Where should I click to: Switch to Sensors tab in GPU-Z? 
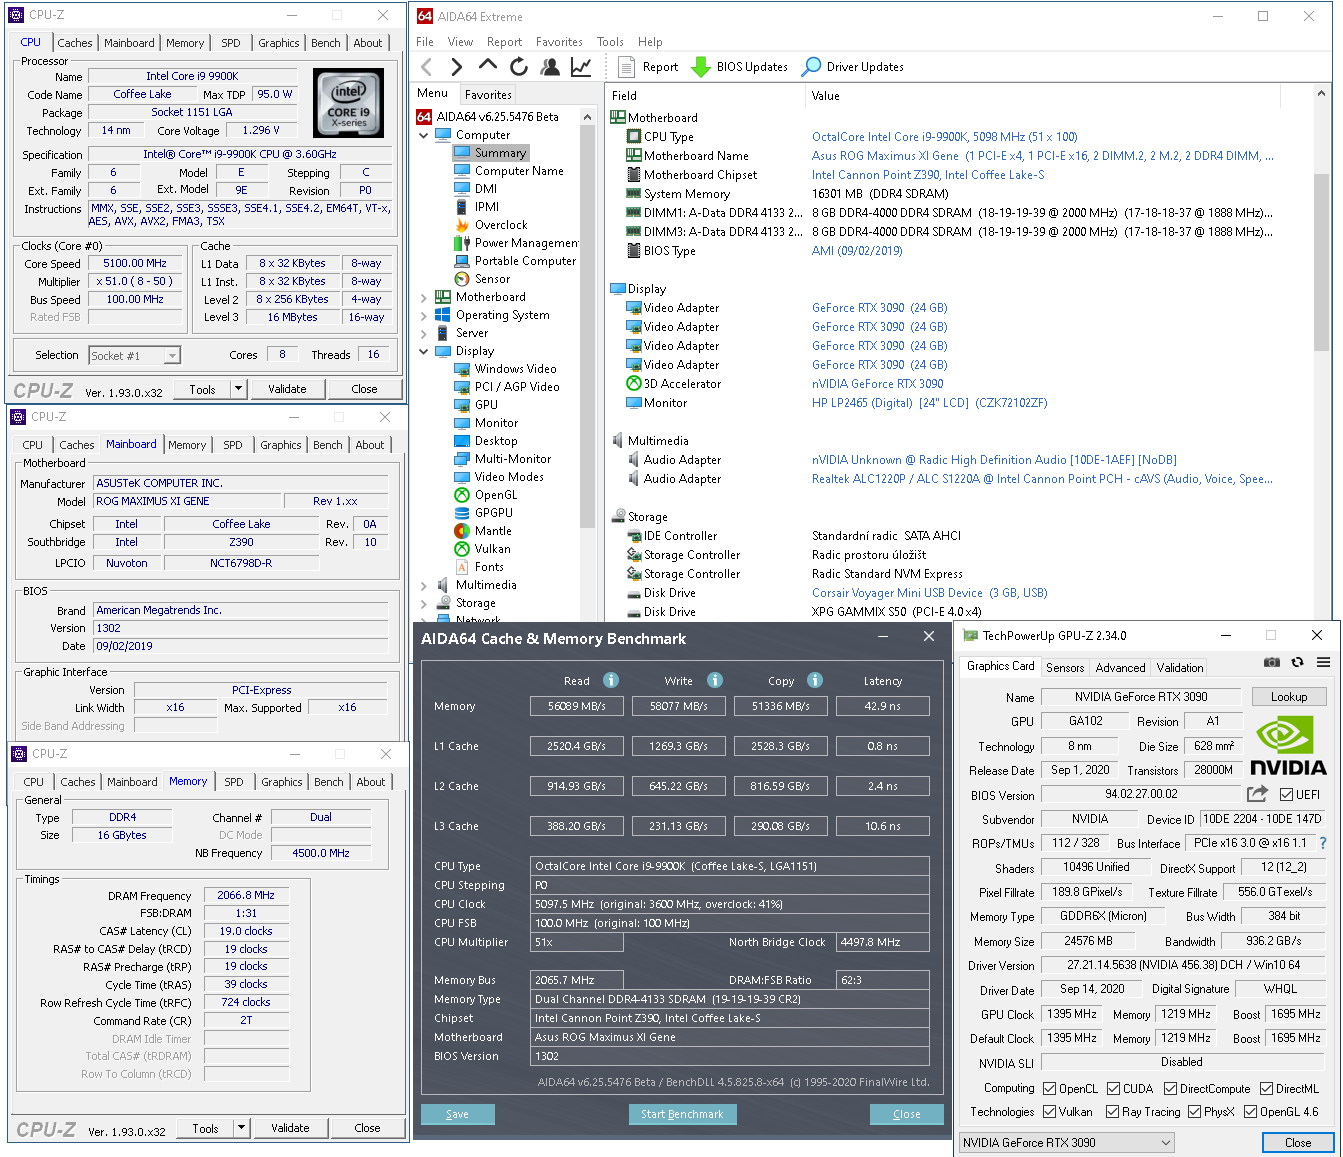1065,667
